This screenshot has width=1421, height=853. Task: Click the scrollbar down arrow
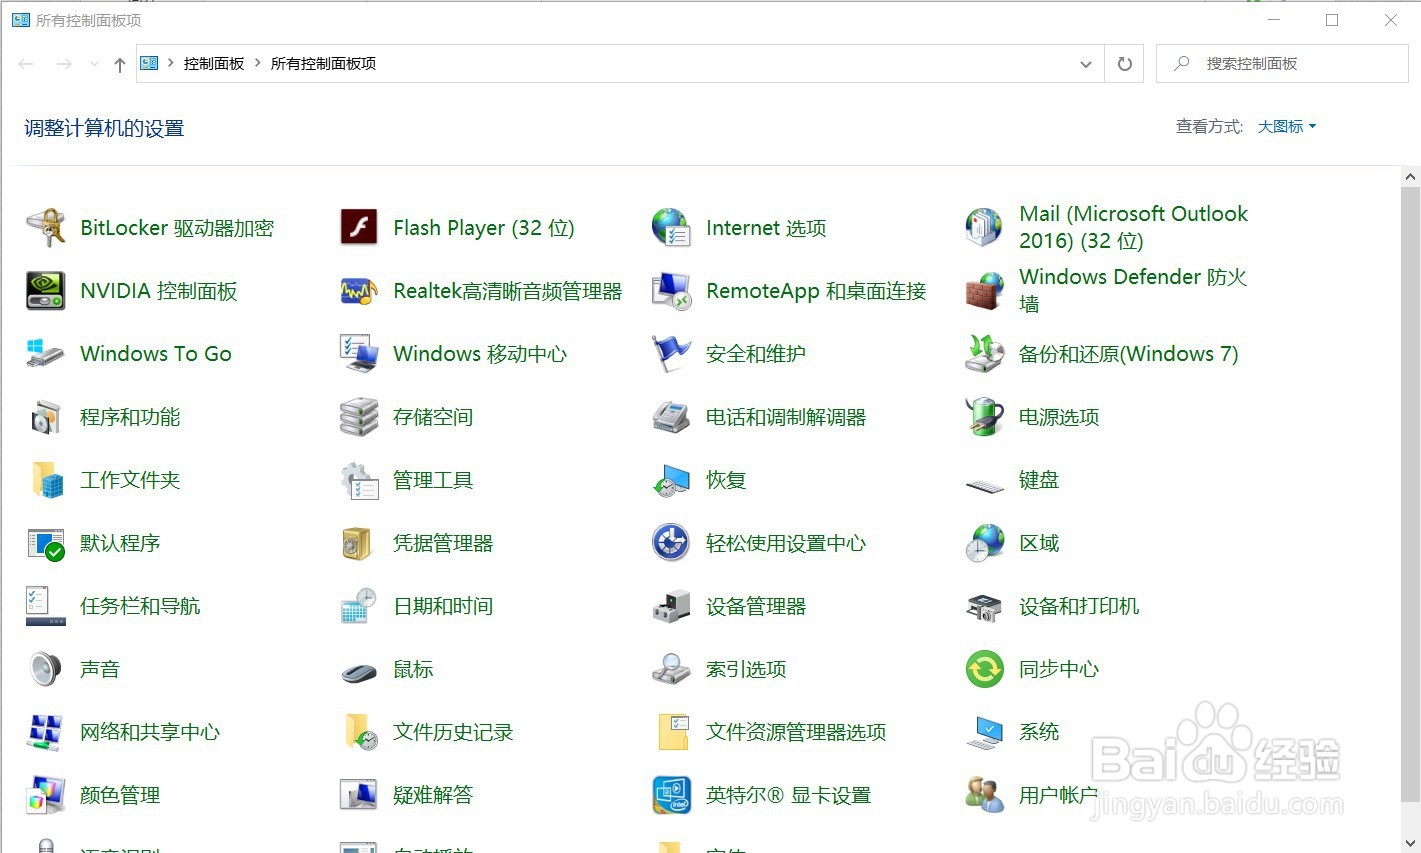1410,843
